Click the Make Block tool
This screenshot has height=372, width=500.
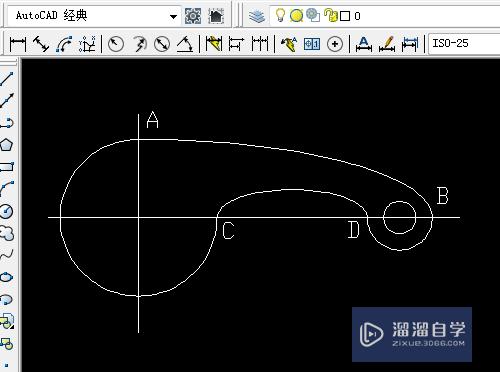(x=7, y=343)
